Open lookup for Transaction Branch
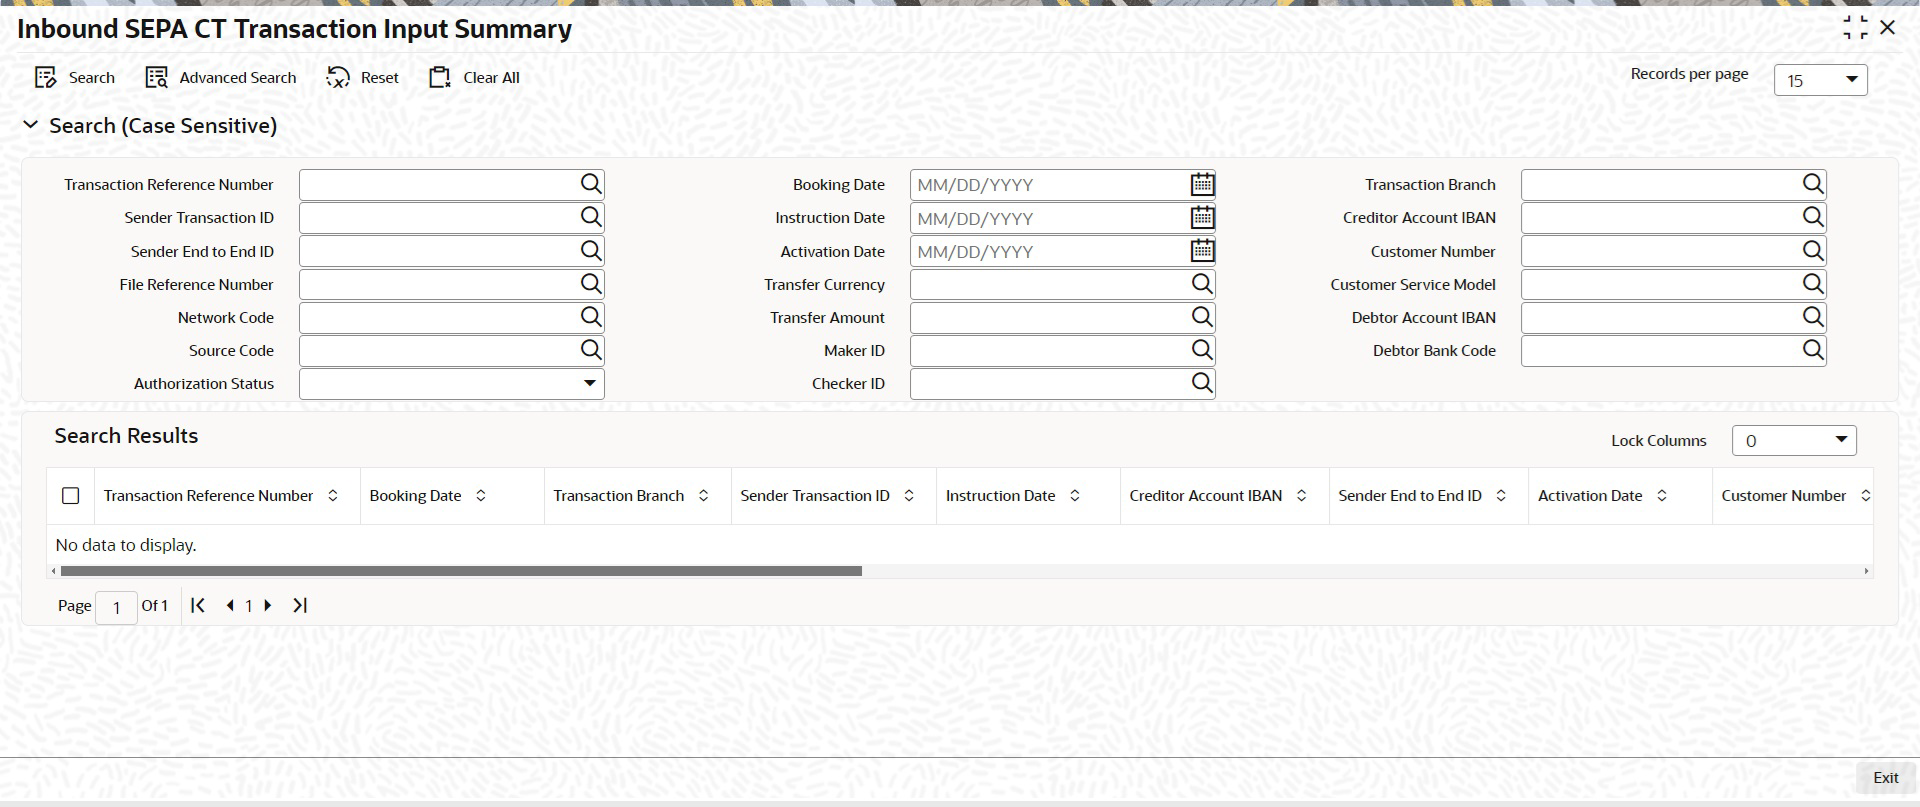This screenshot has height=807, width=1920. pyautogui.click(x=1813, y=184)
